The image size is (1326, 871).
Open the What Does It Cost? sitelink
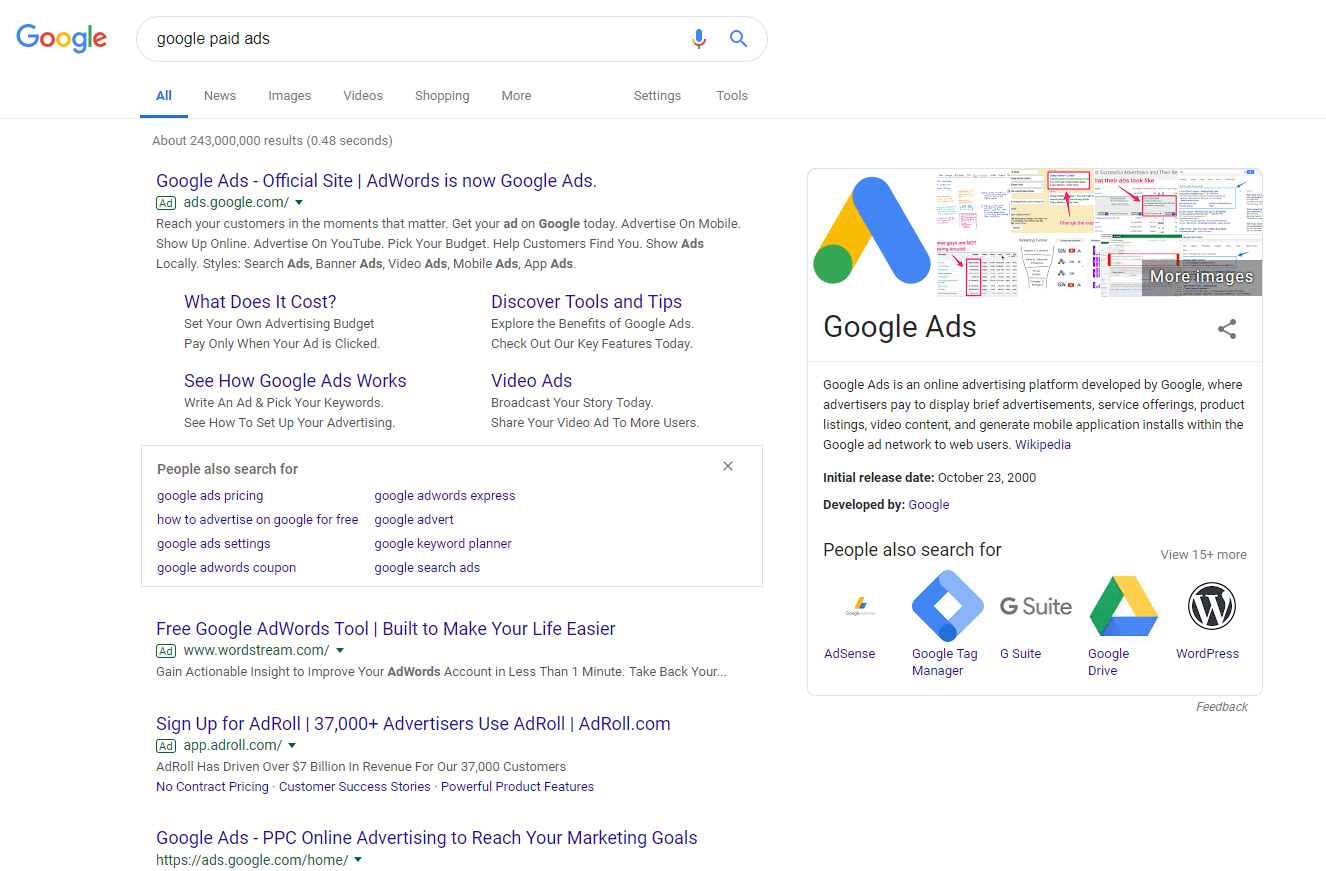(260, 302)
